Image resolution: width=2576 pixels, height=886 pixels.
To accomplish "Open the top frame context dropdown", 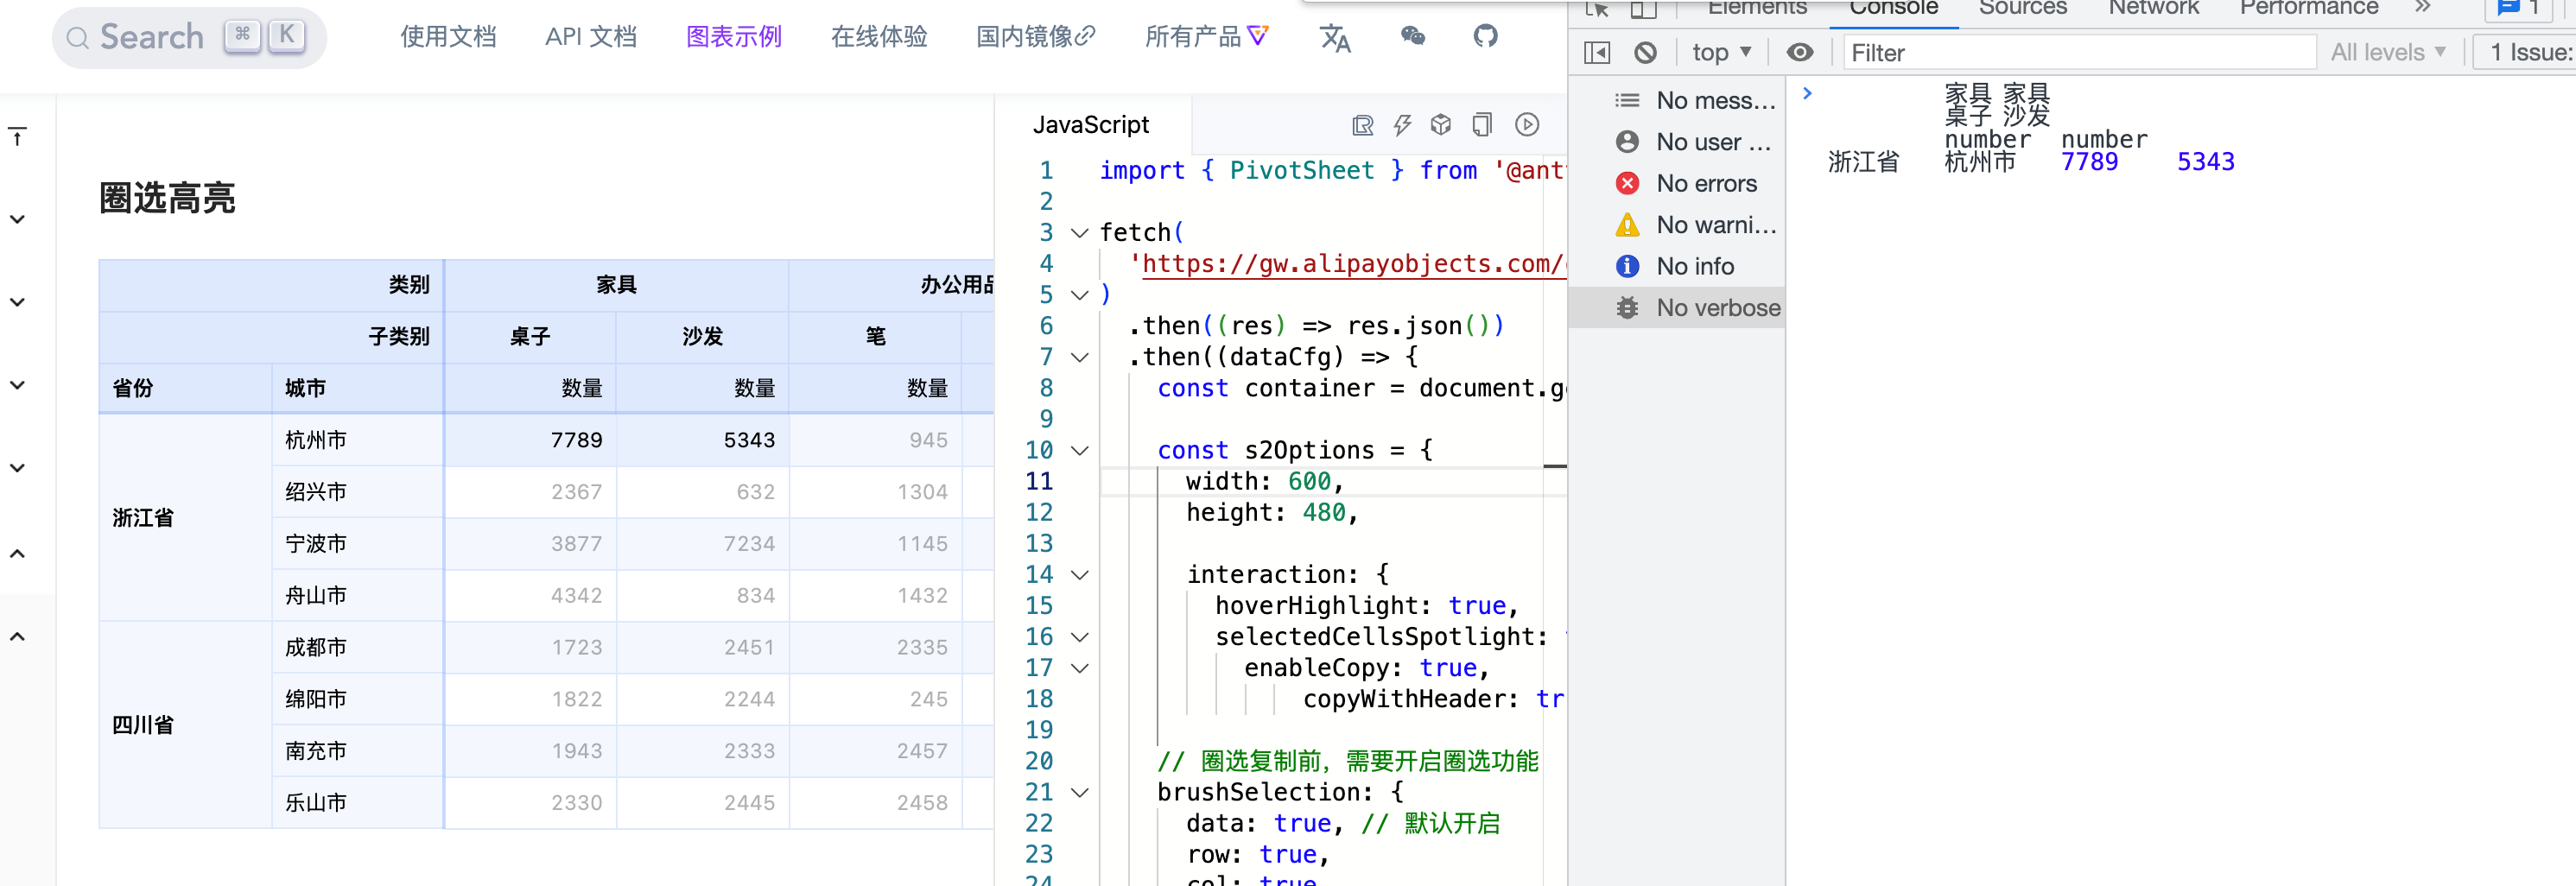I will (x=1721, y=52).
